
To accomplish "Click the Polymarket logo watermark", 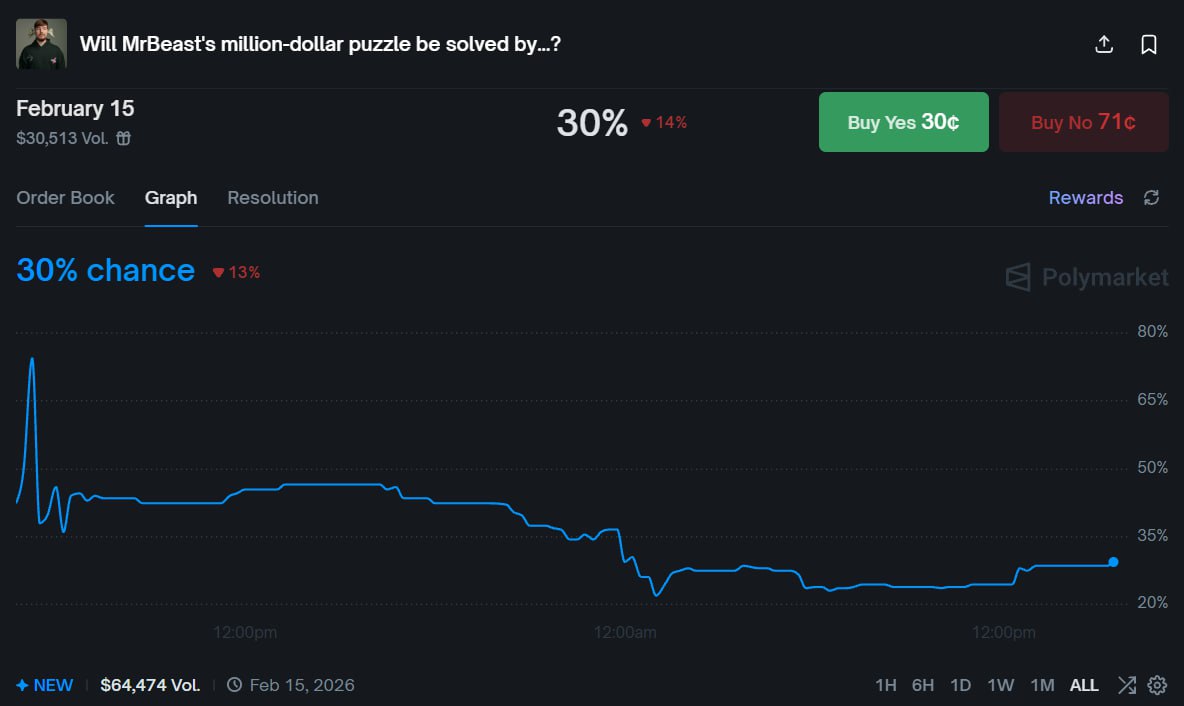I will [1087, 277].
